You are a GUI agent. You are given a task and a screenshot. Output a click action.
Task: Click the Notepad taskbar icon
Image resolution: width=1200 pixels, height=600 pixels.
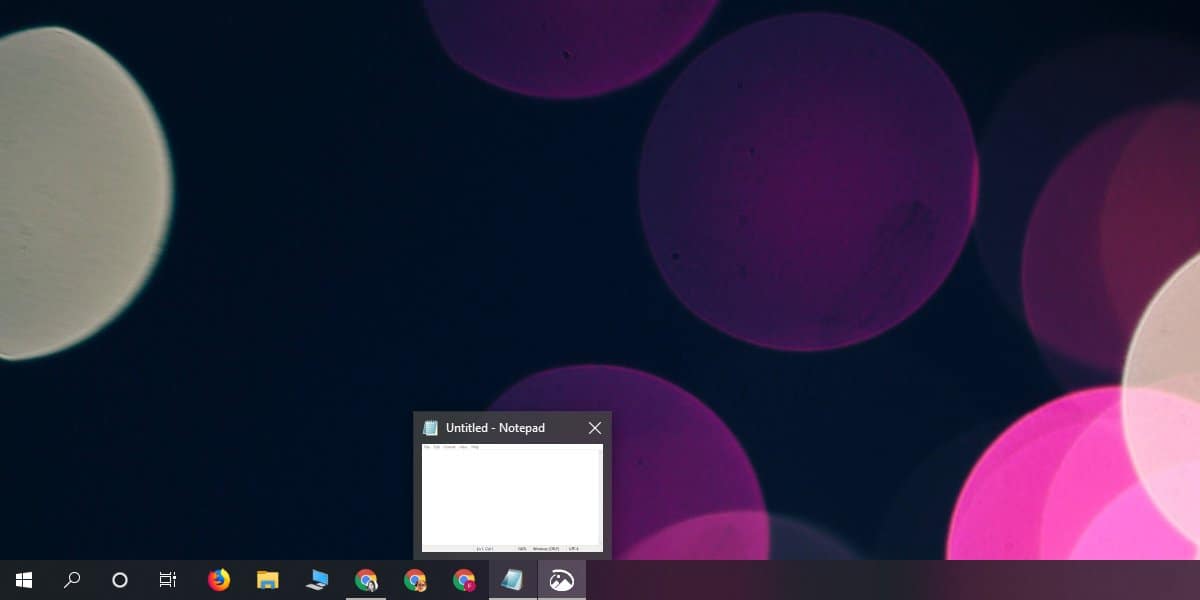coord(513,580)
